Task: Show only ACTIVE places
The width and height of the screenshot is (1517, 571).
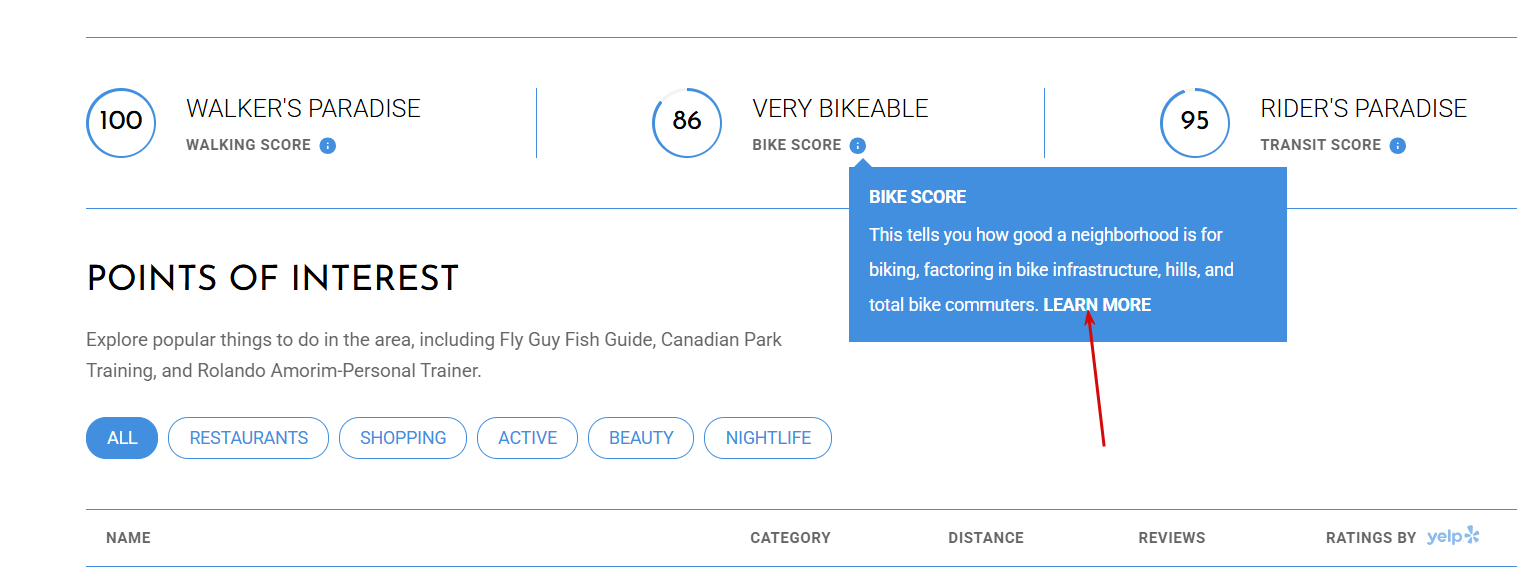Action: point(527,438)
